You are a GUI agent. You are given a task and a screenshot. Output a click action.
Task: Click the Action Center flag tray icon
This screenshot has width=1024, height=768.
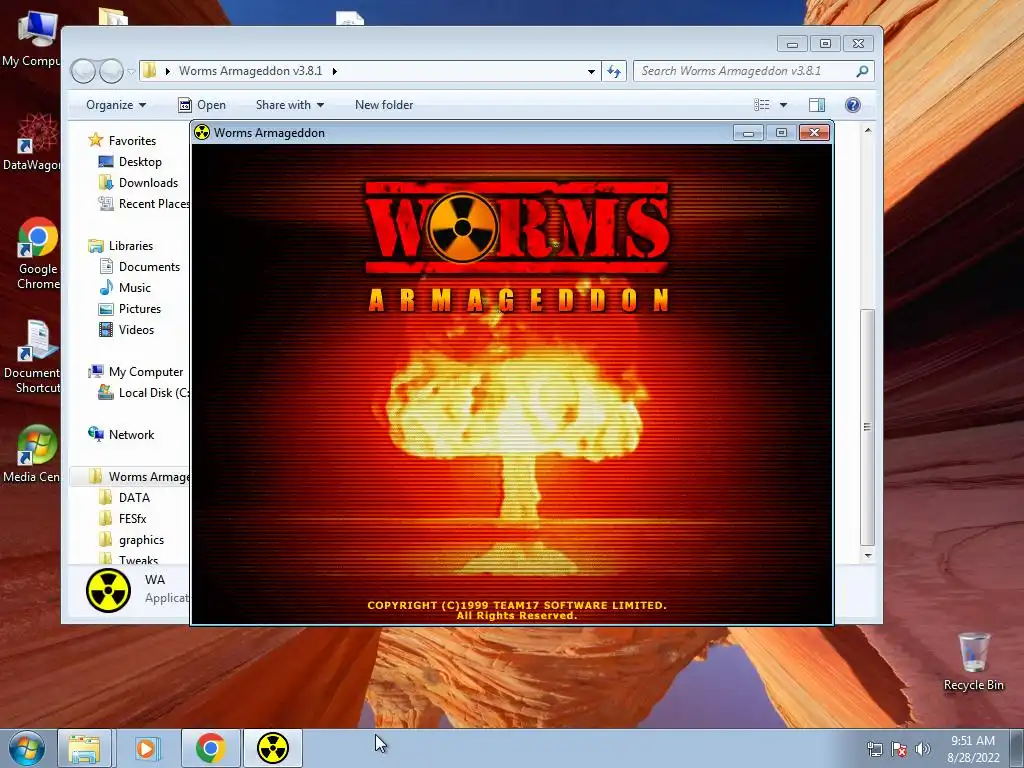coord(899,749)
